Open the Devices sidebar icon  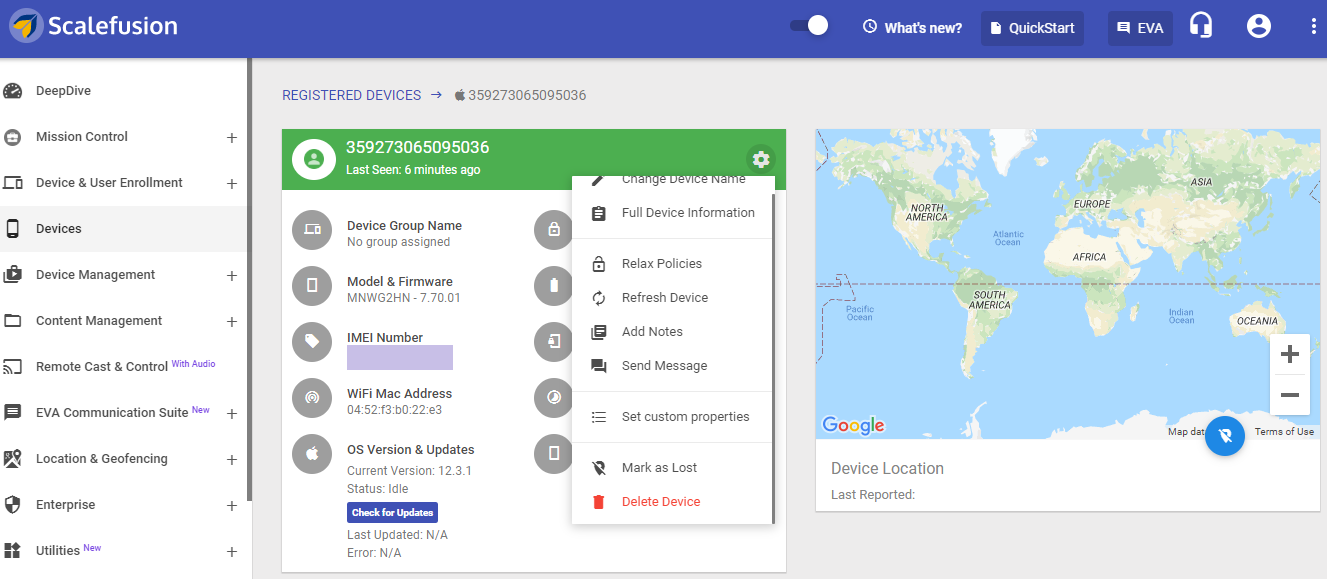click(x=13, y=229)
